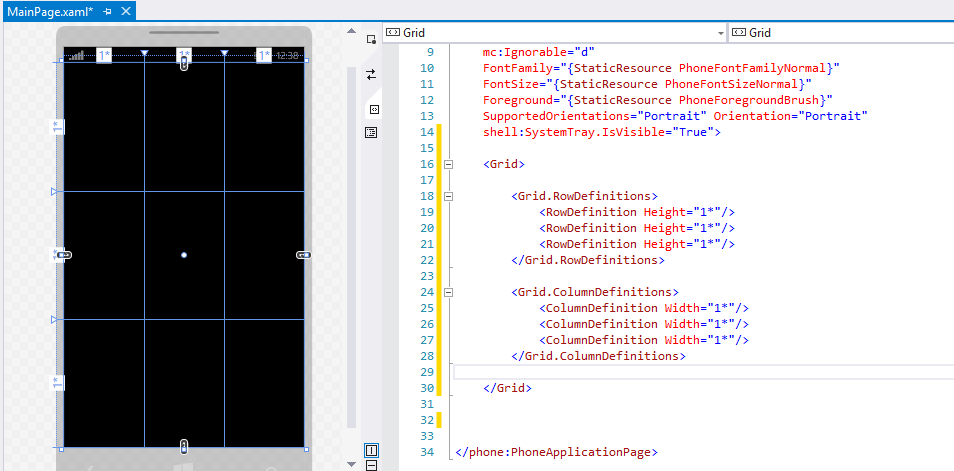Toggle the bottom margin anchor of grid
Screen dimensions: 954x471
point(184,445)
